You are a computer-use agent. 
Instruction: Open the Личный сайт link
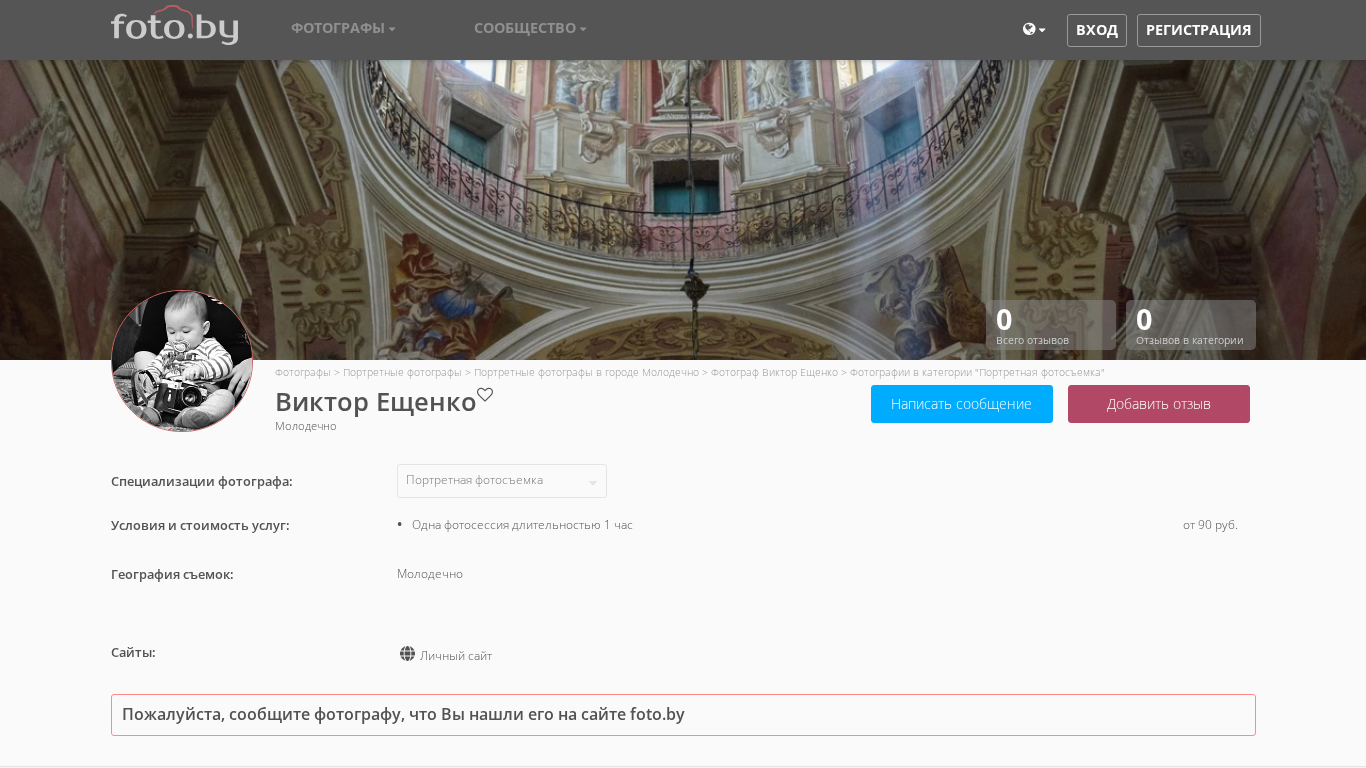click(456, 656)
